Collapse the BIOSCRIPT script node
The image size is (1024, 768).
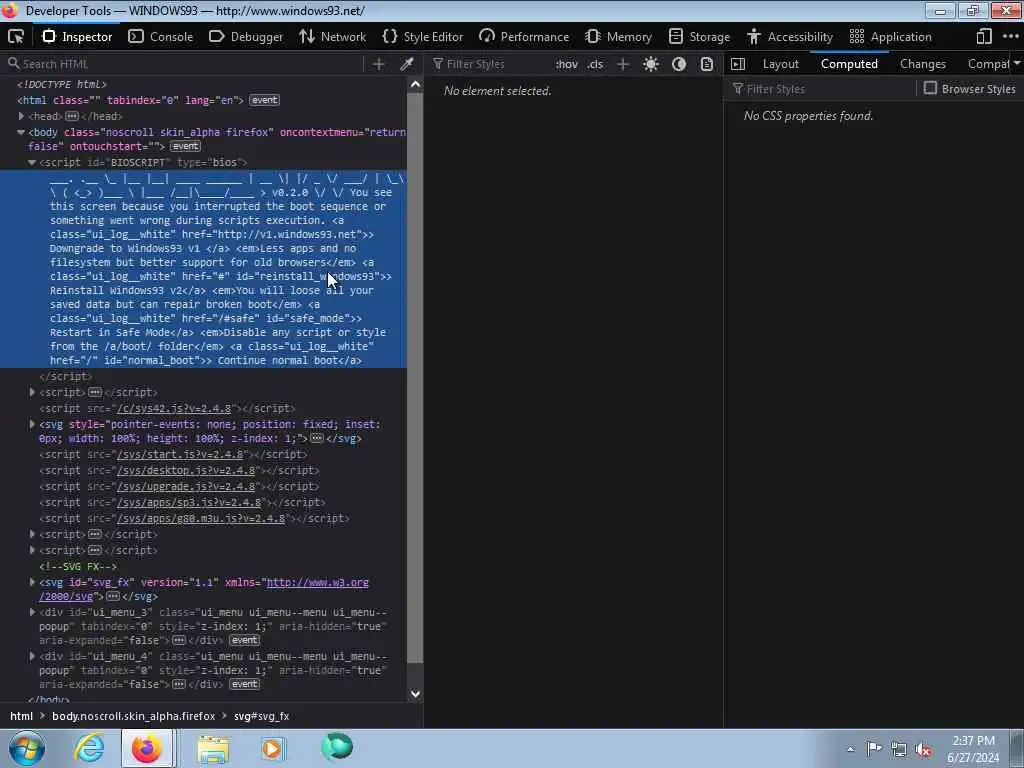click(x=32, y=162)
